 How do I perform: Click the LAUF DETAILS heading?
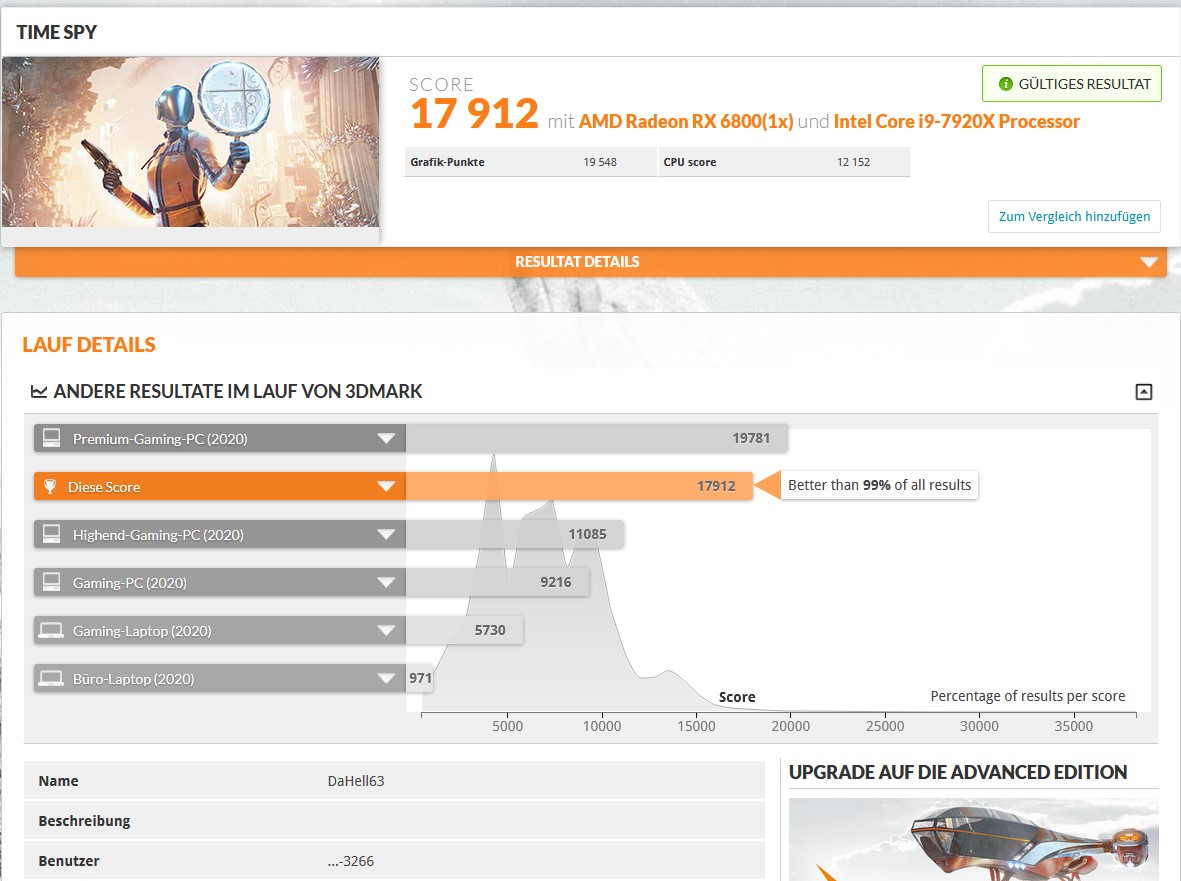coord(89,345)
